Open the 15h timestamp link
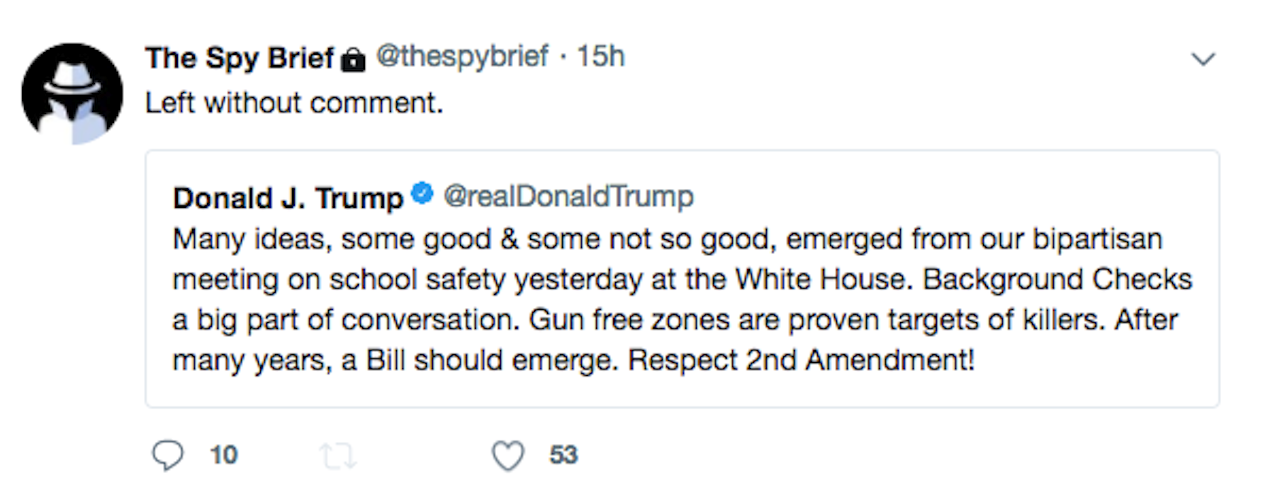This screenshot has height=500, width=1280. [x=601, y=57]
